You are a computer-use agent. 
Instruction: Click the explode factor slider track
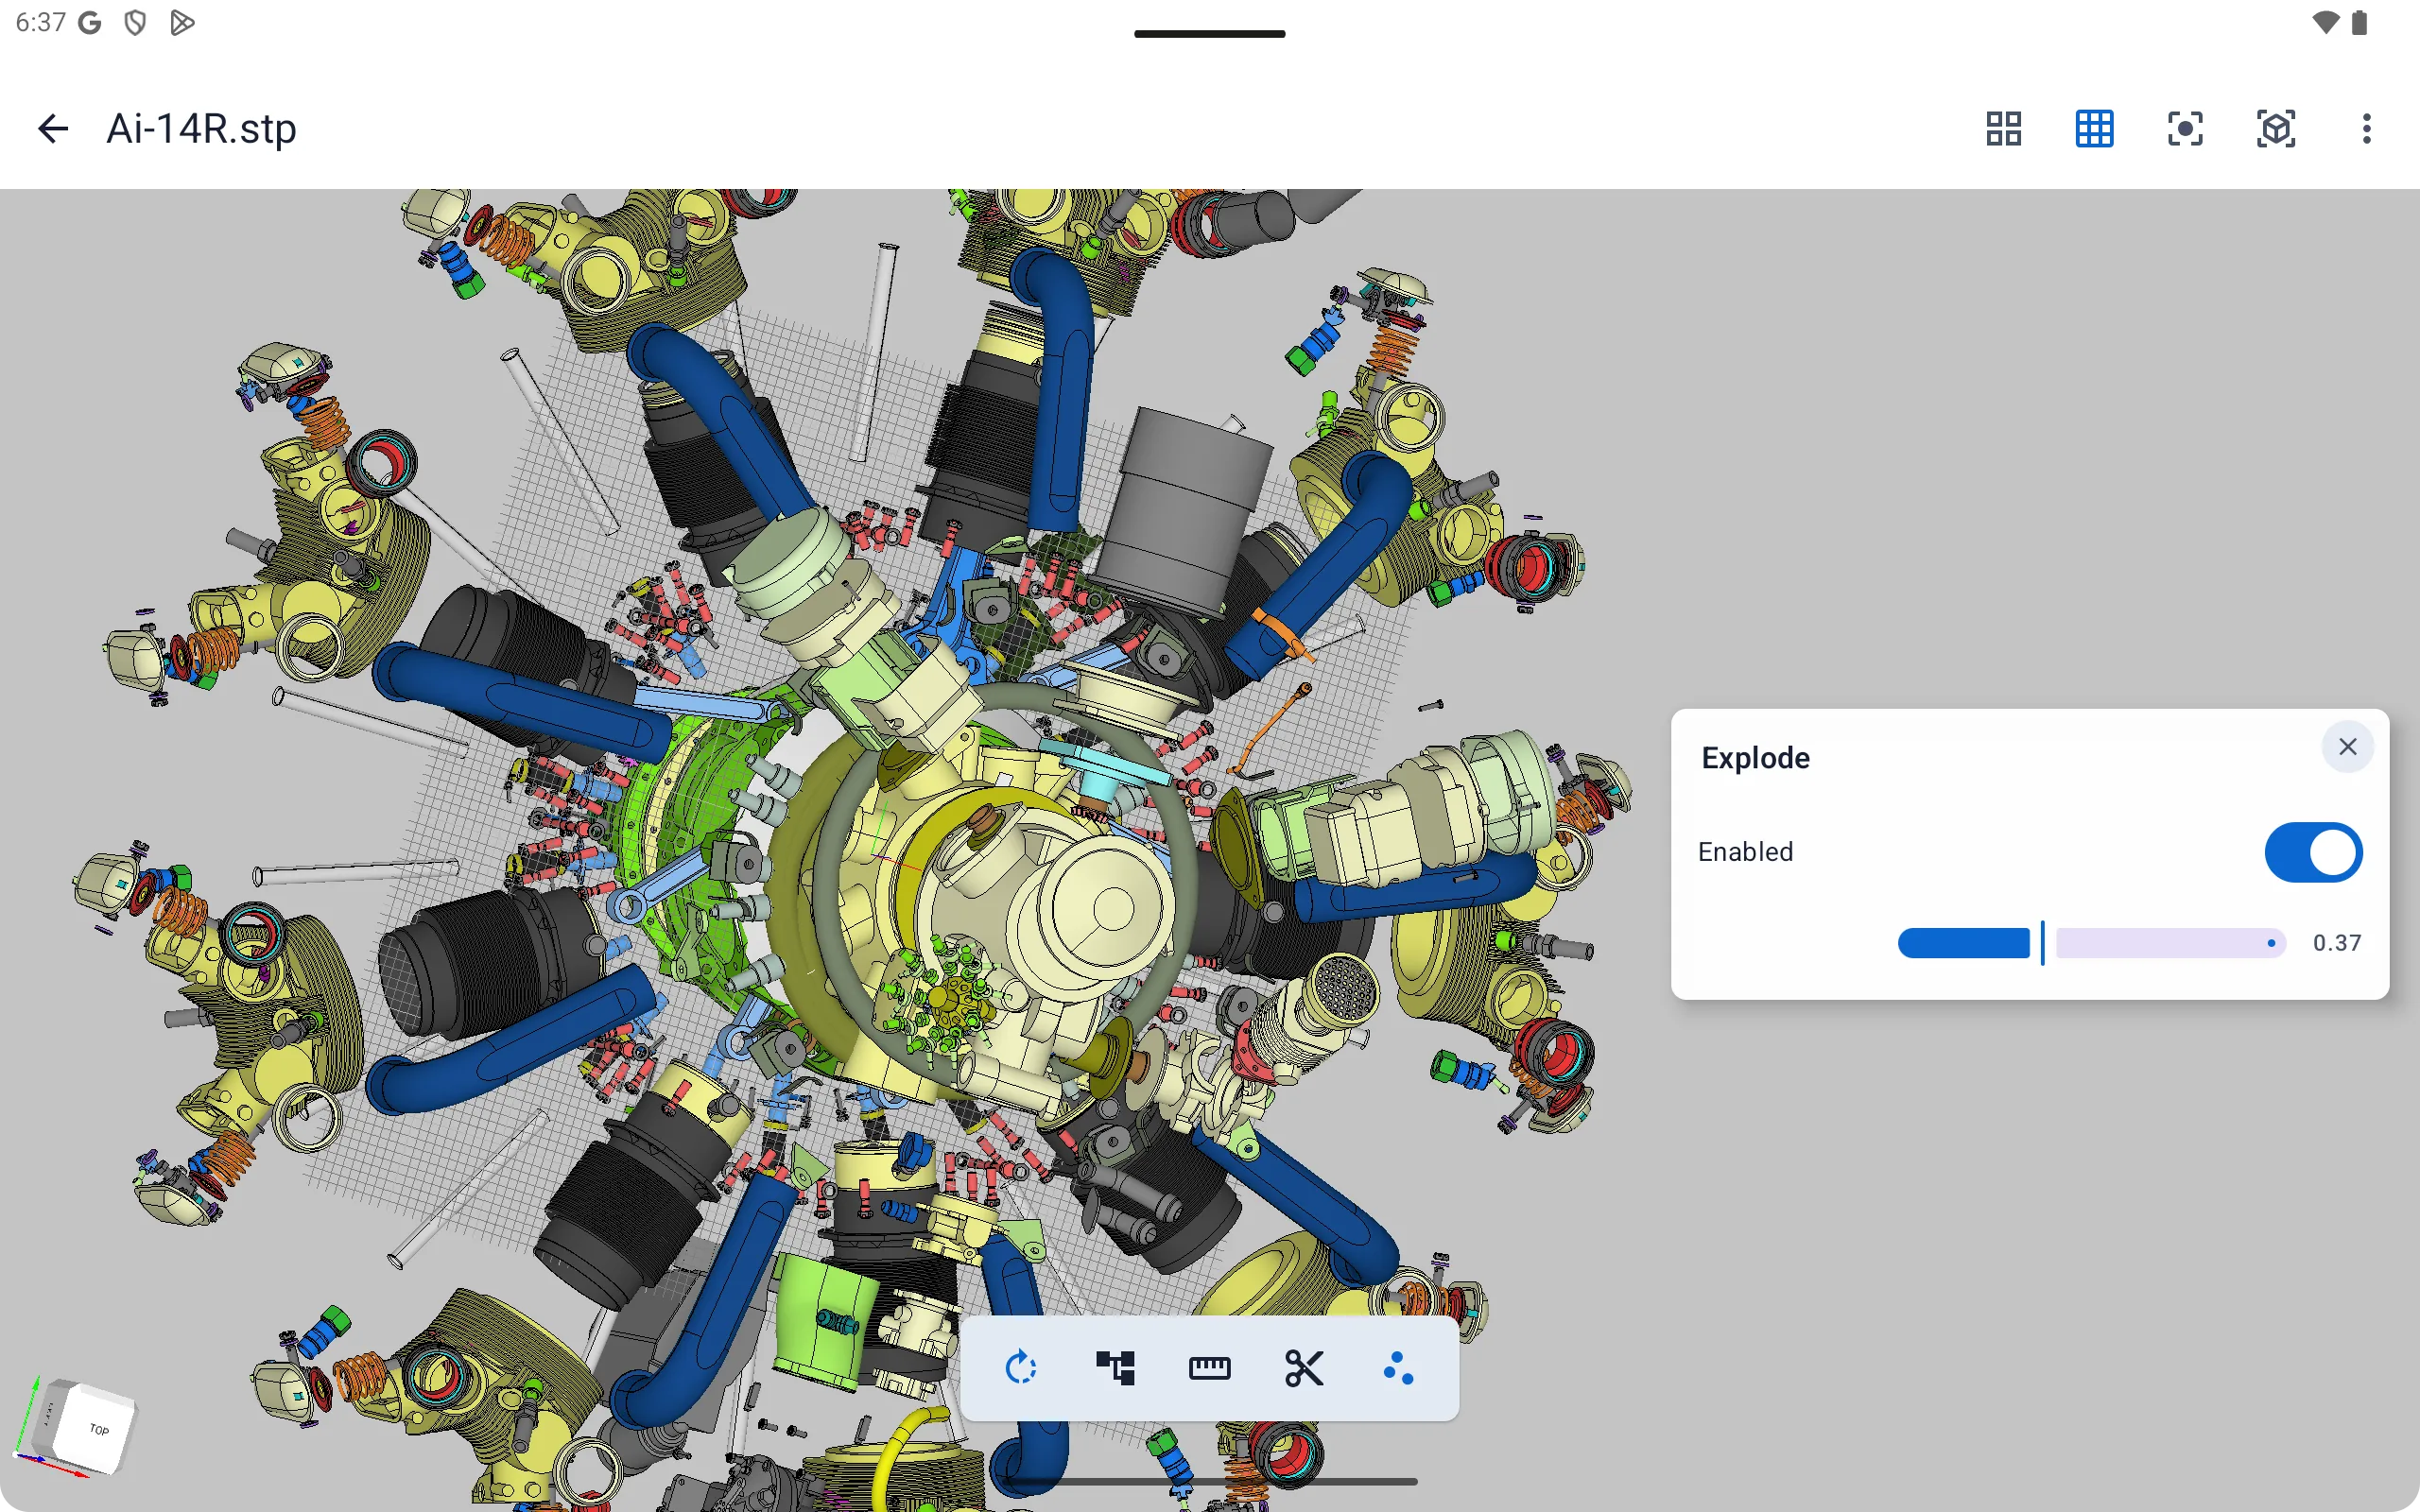[x=2092, y=943]
